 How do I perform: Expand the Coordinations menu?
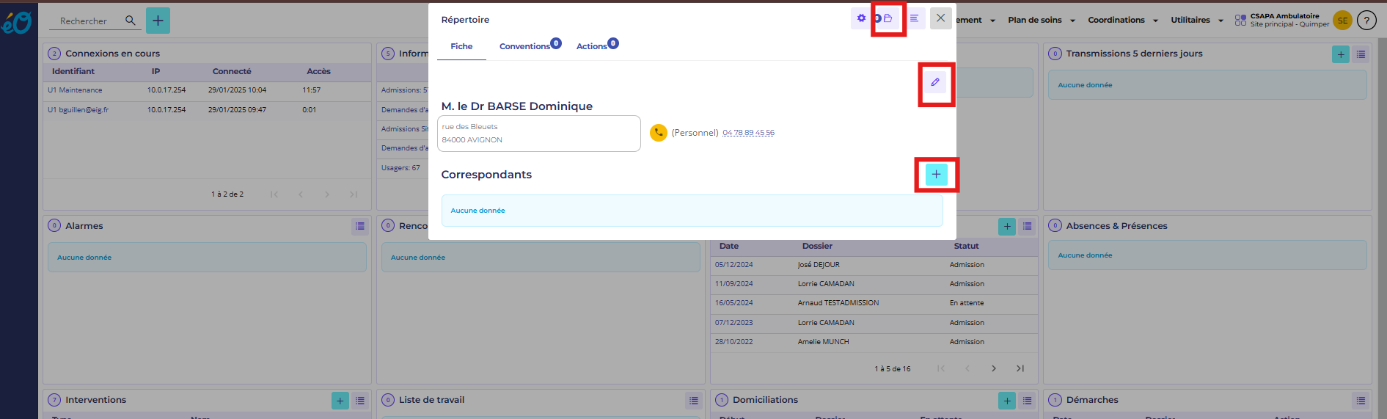point(1122,20)
